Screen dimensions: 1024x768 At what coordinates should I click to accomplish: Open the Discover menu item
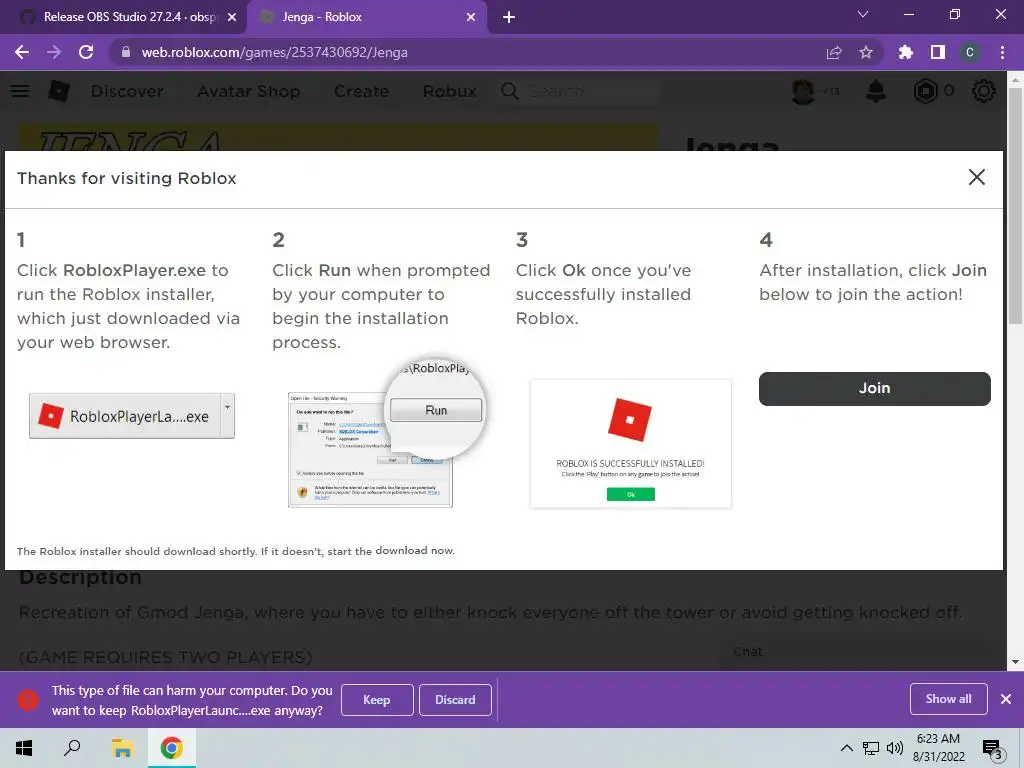[x=127, y=91]
